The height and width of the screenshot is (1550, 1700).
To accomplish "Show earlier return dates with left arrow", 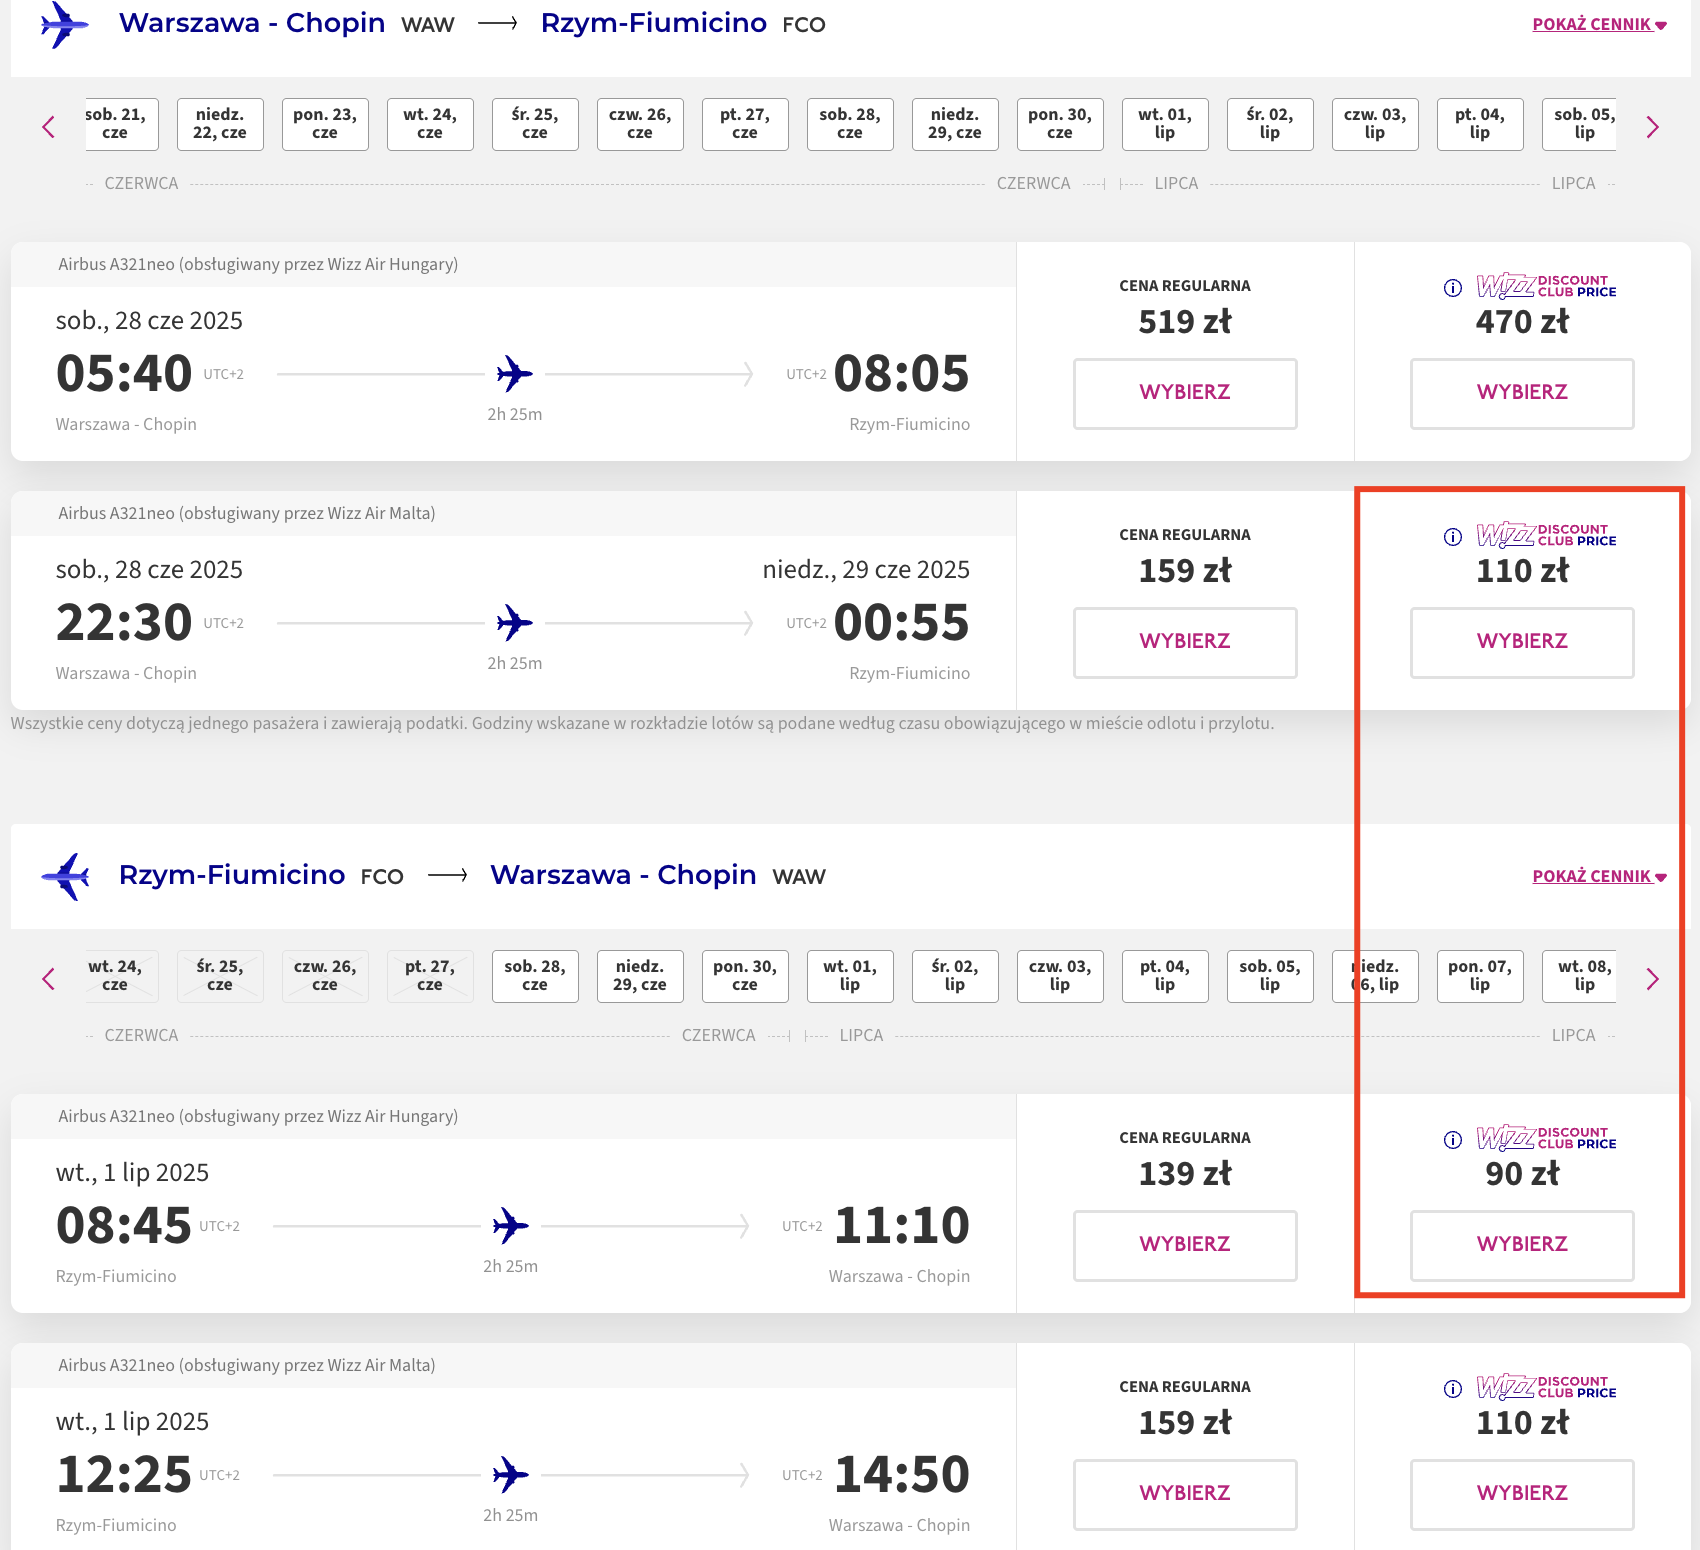I will point(48,979).
